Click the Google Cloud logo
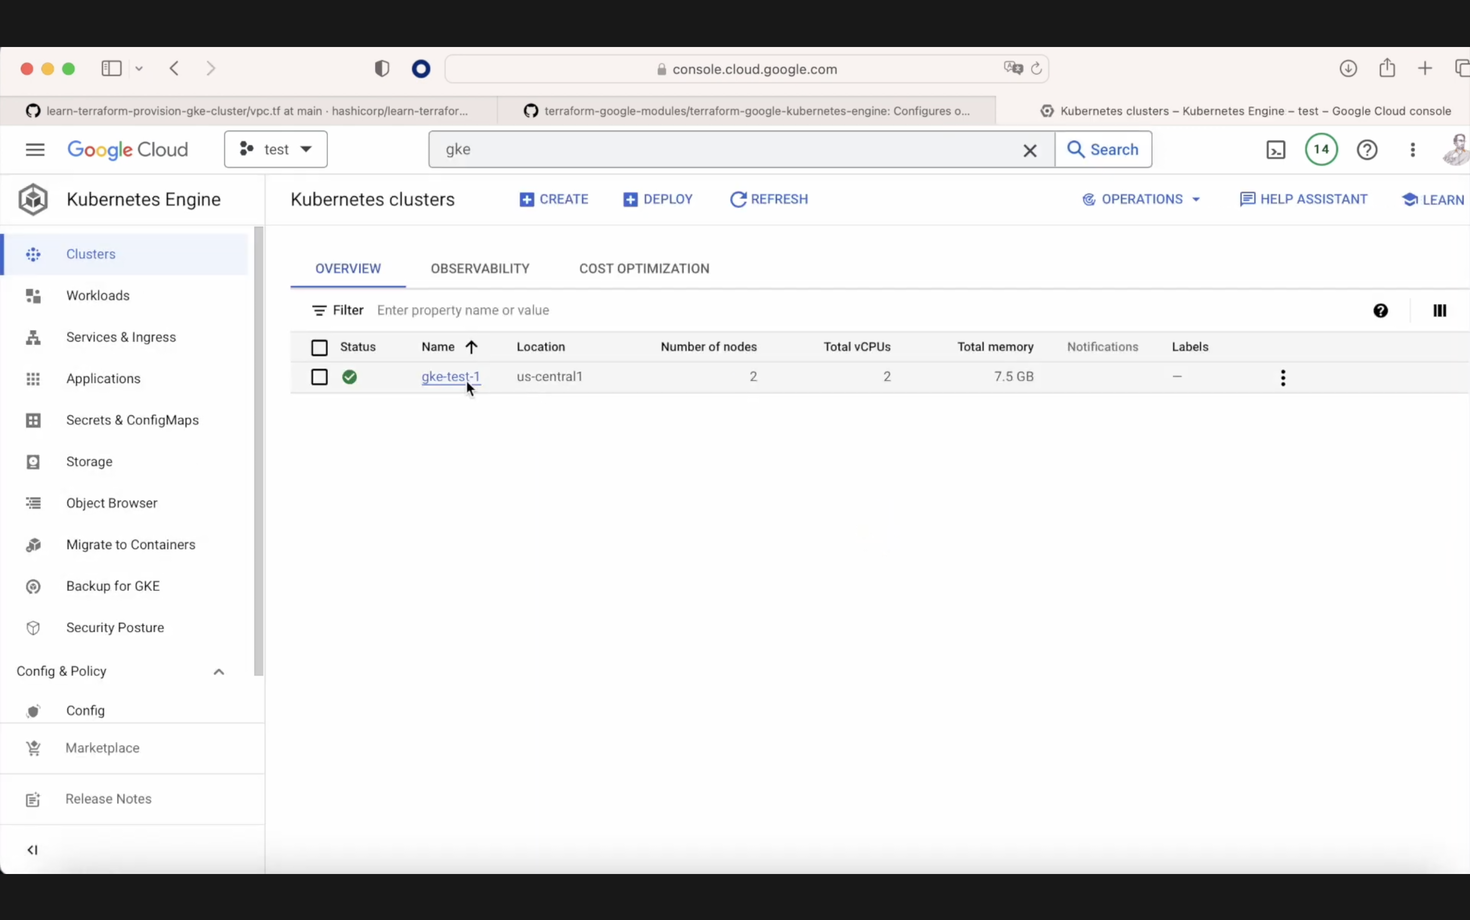Viewport: 1470px width, 920px height. click(127, 150)
